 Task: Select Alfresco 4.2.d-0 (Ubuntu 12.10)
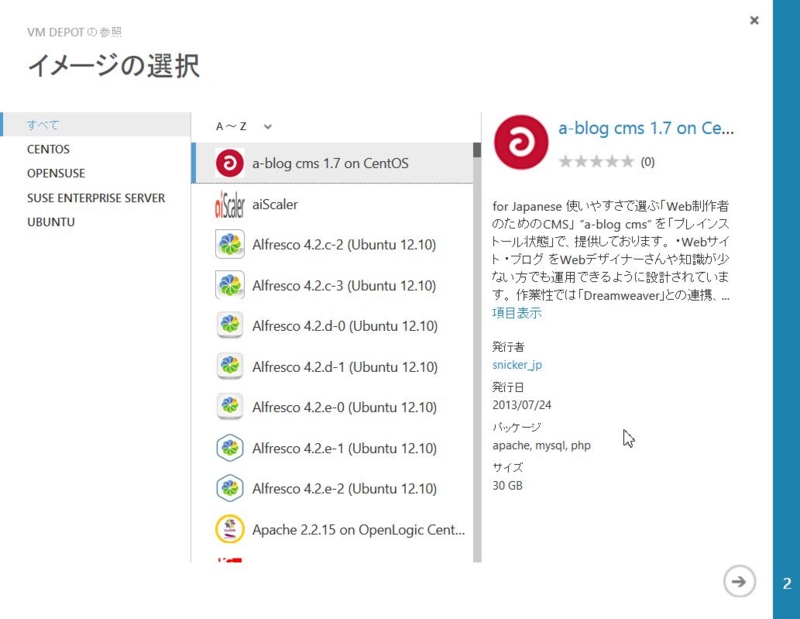pyautogui.click(x=333, y=326)
